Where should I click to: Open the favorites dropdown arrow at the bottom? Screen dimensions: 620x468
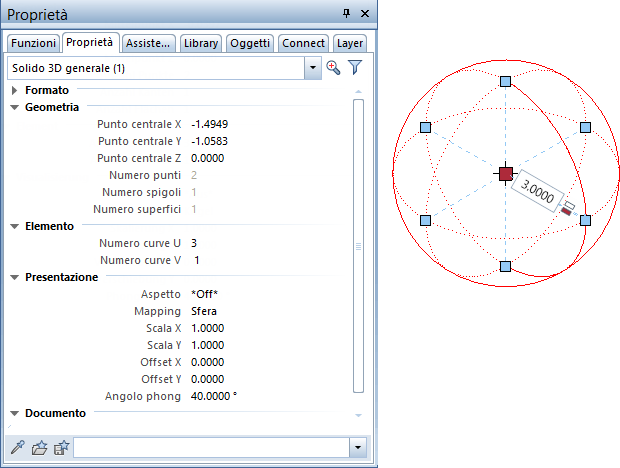tap(357, 447)
